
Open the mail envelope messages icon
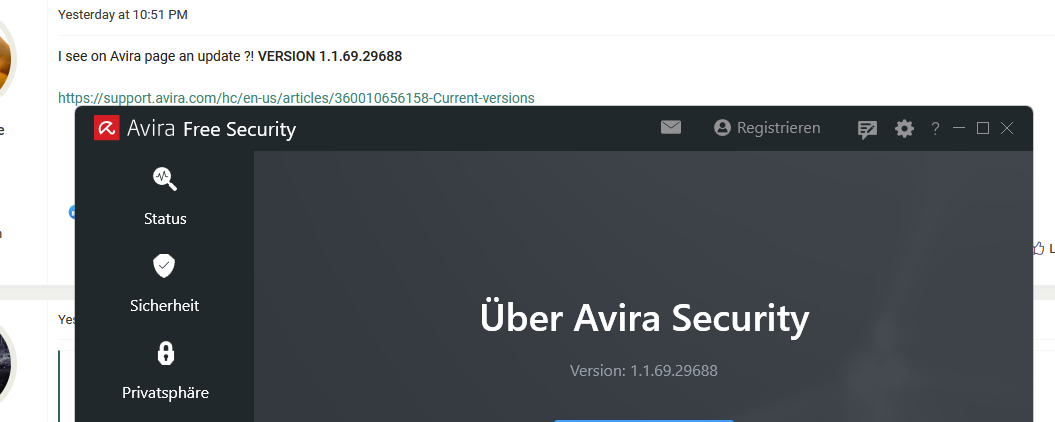pyautogui.click(x=671, y=127)
